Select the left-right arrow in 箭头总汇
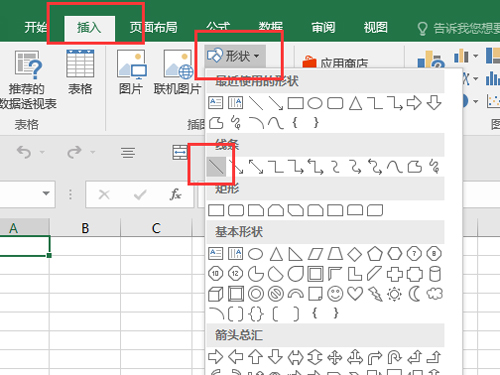Screen dimensions: 500x375 tap(295, 357)
